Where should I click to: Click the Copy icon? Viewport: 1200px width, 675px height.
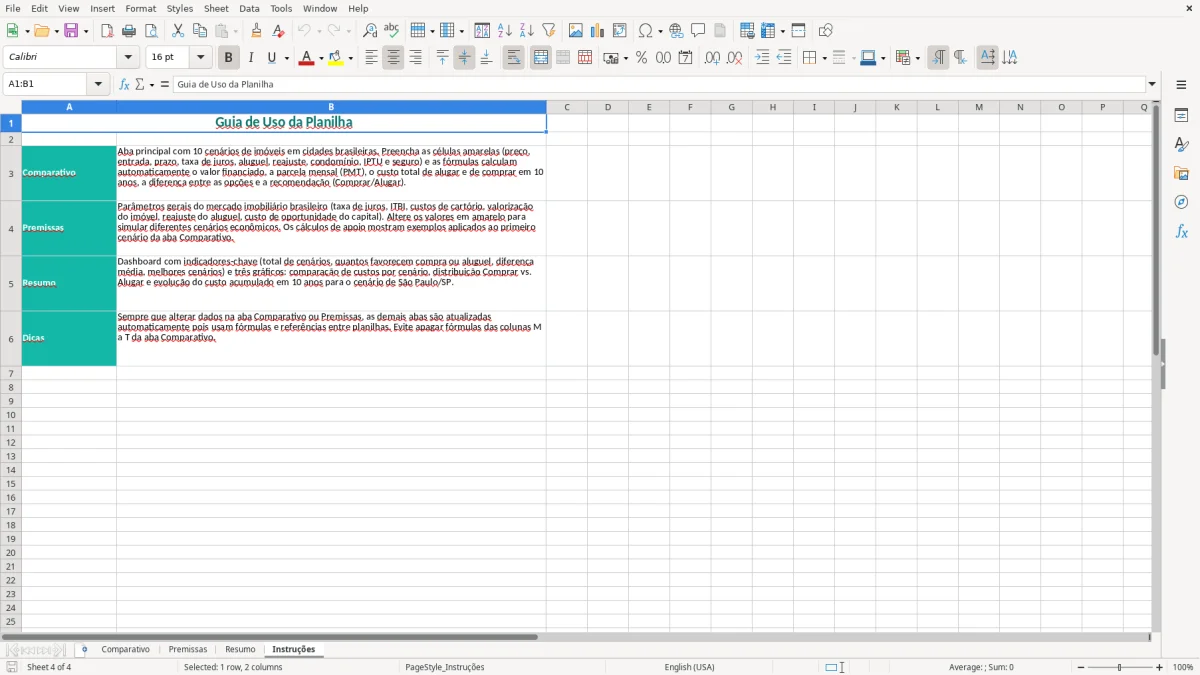(200, 31)
